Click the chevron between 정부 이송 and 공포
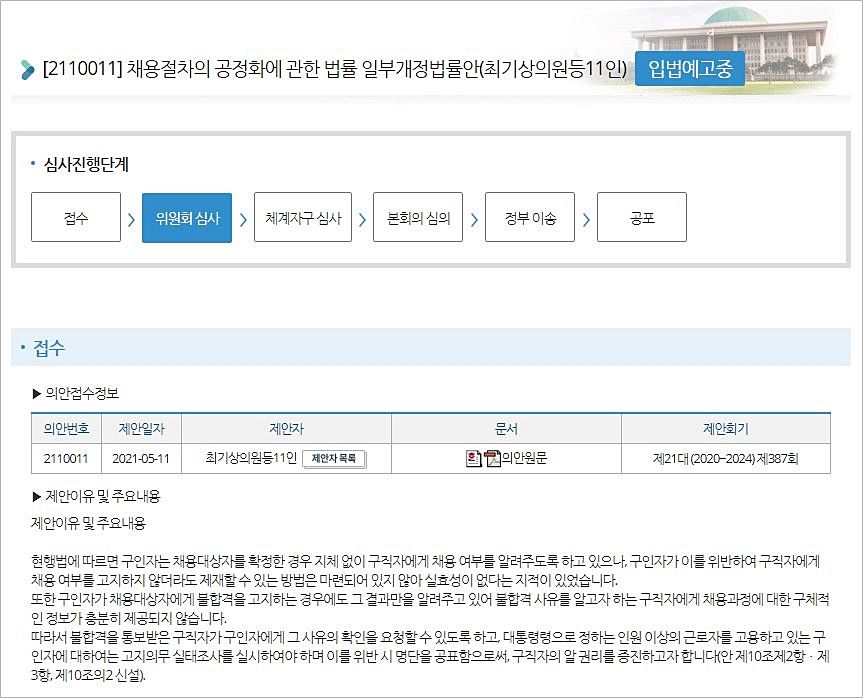 click(x=586, y=220)
